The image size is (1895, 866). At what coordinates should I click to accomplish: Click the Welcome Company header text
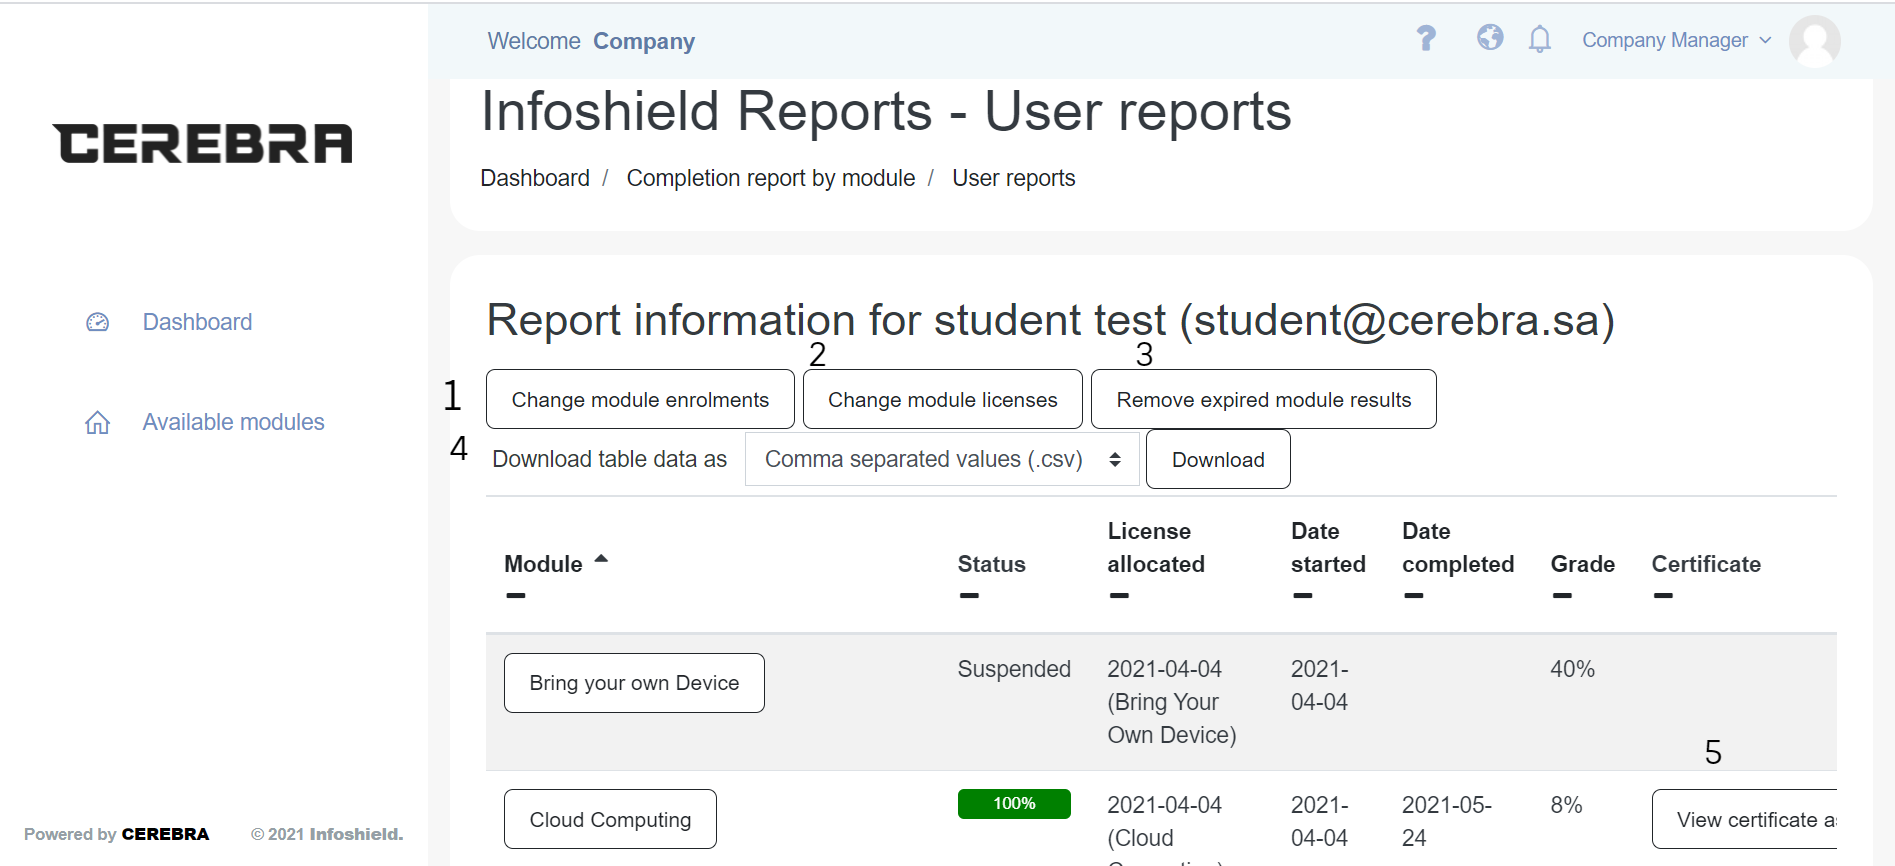tap(591, 41)
